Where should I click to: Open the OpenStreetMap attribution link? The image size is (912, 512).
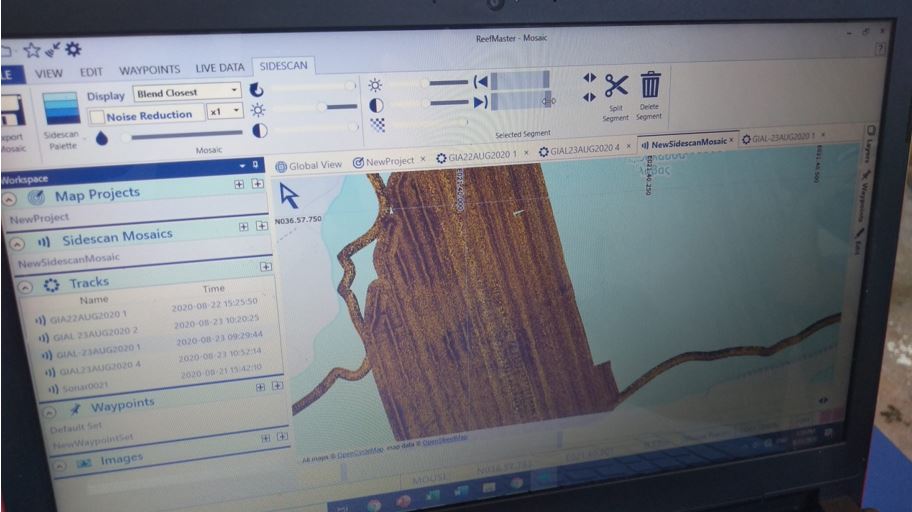click(445, 441)
